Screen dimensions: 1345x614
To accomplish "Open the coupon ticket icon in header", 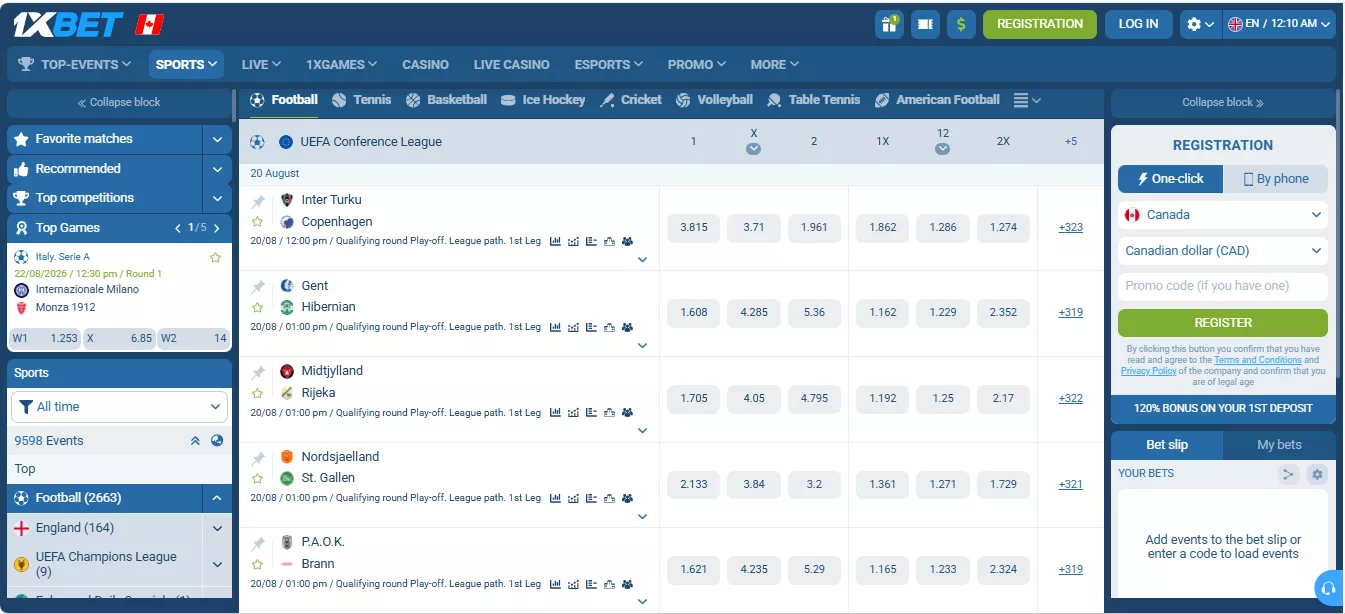I will (925, 24).
